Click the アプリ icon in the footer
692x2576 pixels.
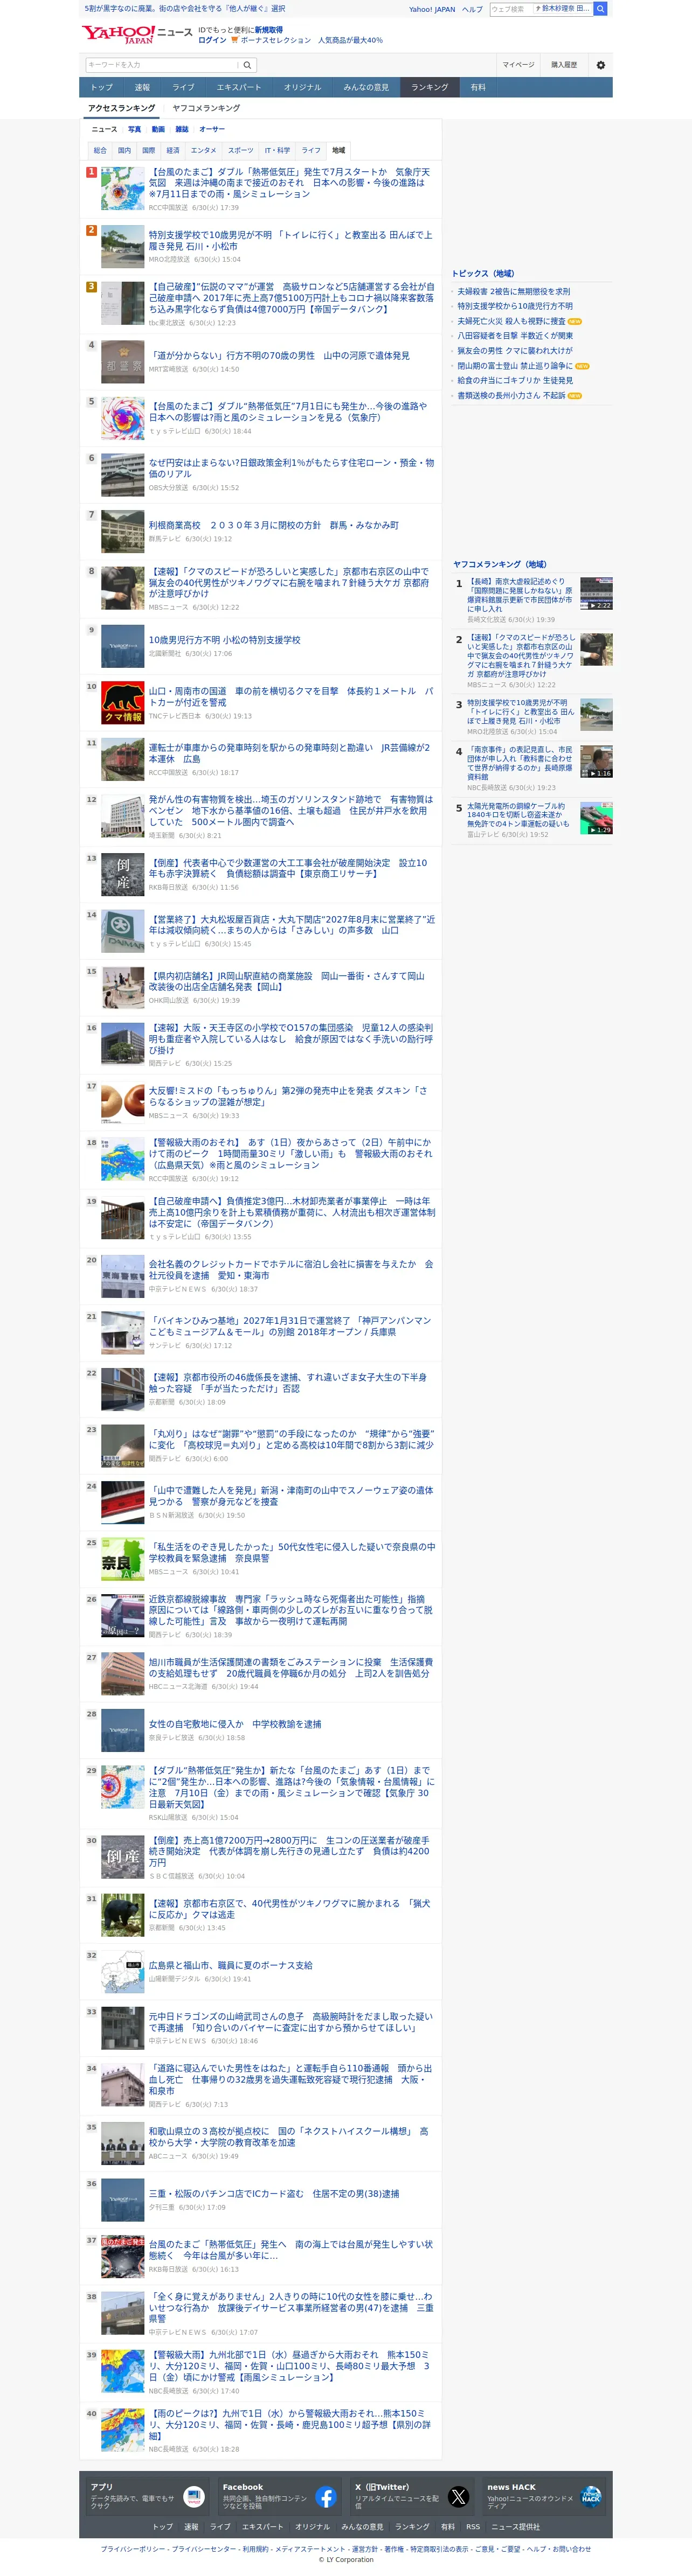click(194, 2496)
